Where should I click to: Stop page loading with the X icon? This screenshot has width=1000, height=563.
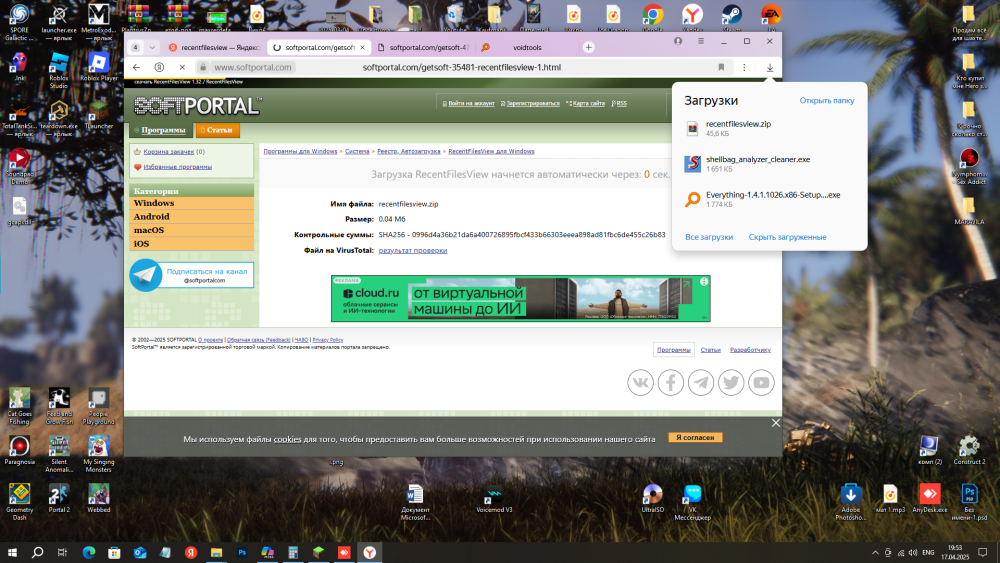pyautogui.click(x=182, y=67)
